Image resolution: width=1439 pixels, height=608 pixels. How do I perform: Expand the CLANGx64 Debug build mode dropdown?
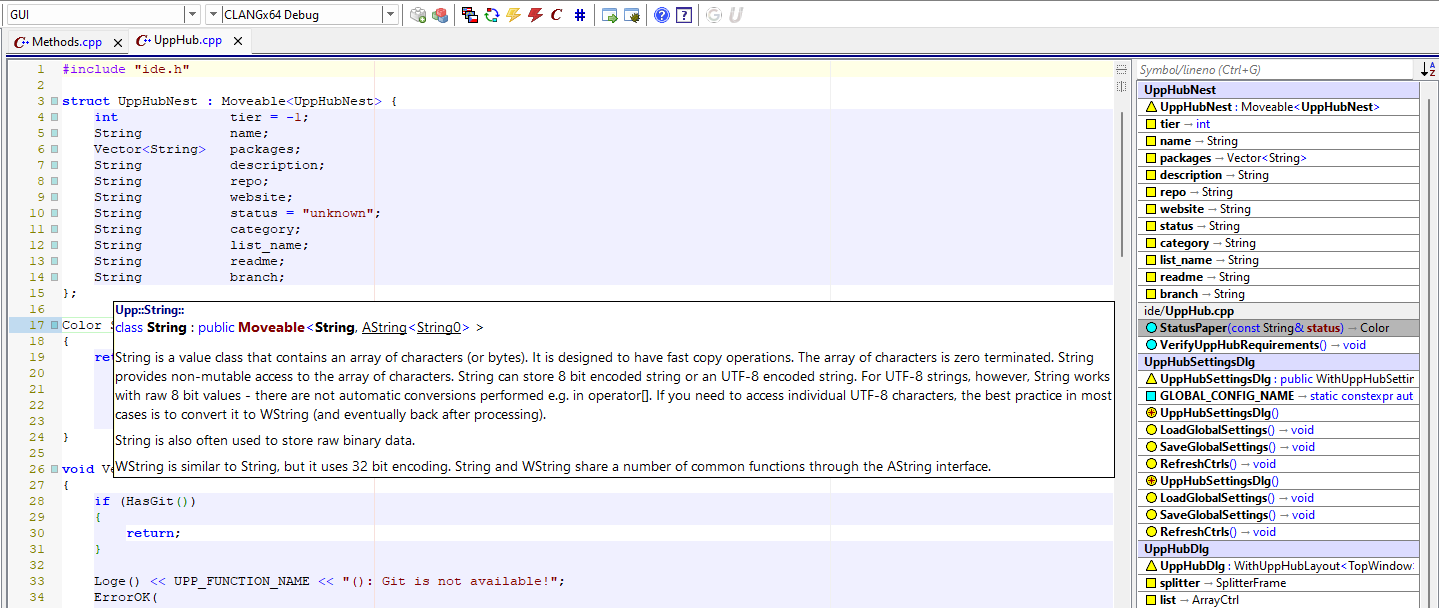(x=389, y=15)
